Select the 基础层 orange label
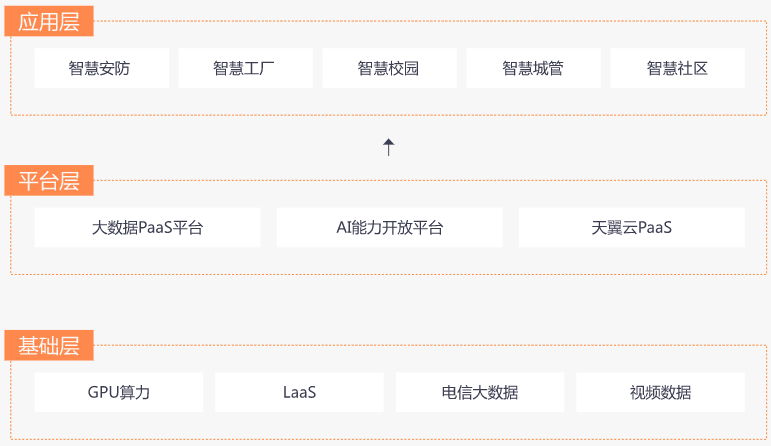771x446 pixels. (x=49, y=345)
